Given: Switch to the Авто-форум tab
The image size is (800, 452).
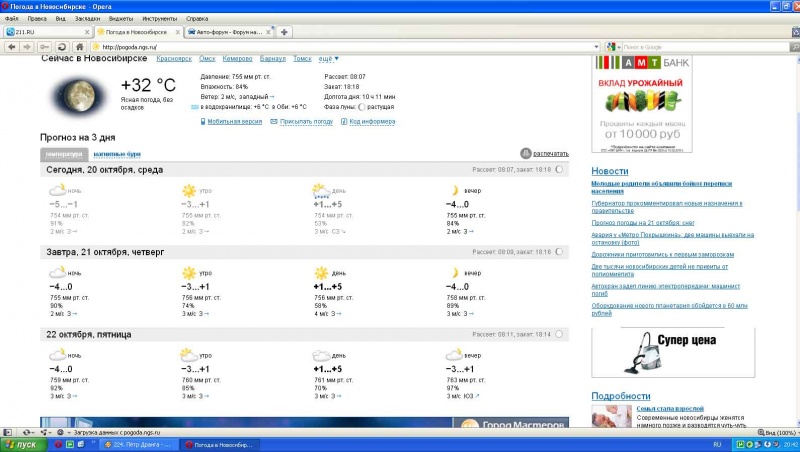Looking at the screenshot, I should [230, 32].
